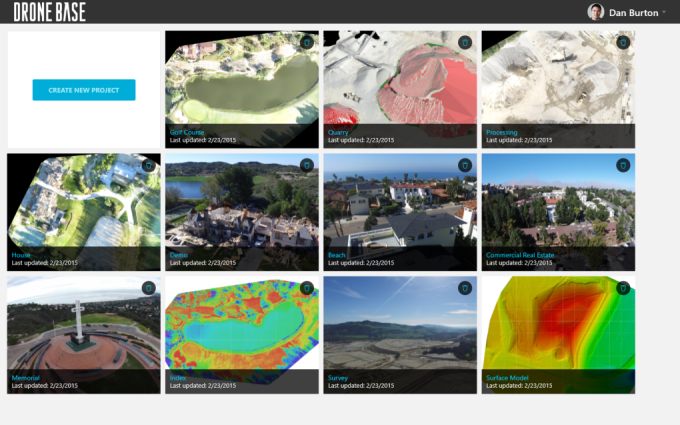Click Golf Course 'Last updated: 2/23/2015' text
Viewport: 680px width, 425px height.
click(203, 140)
